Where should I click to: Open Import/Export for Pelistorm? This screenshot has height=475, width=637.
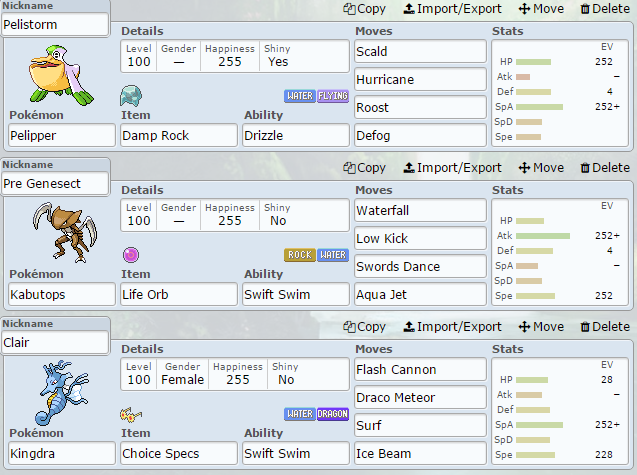click(x=452, y=9)
